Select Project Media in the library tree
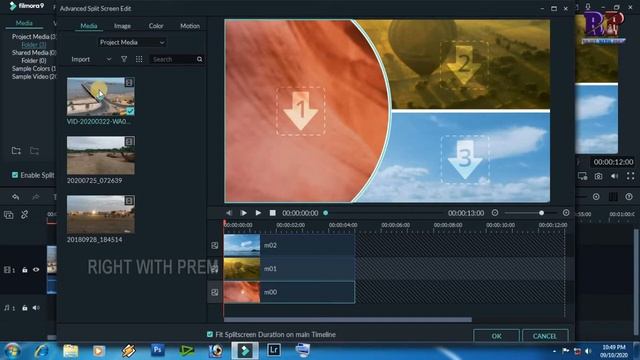640x360 pixels. (x=34, y=37)
